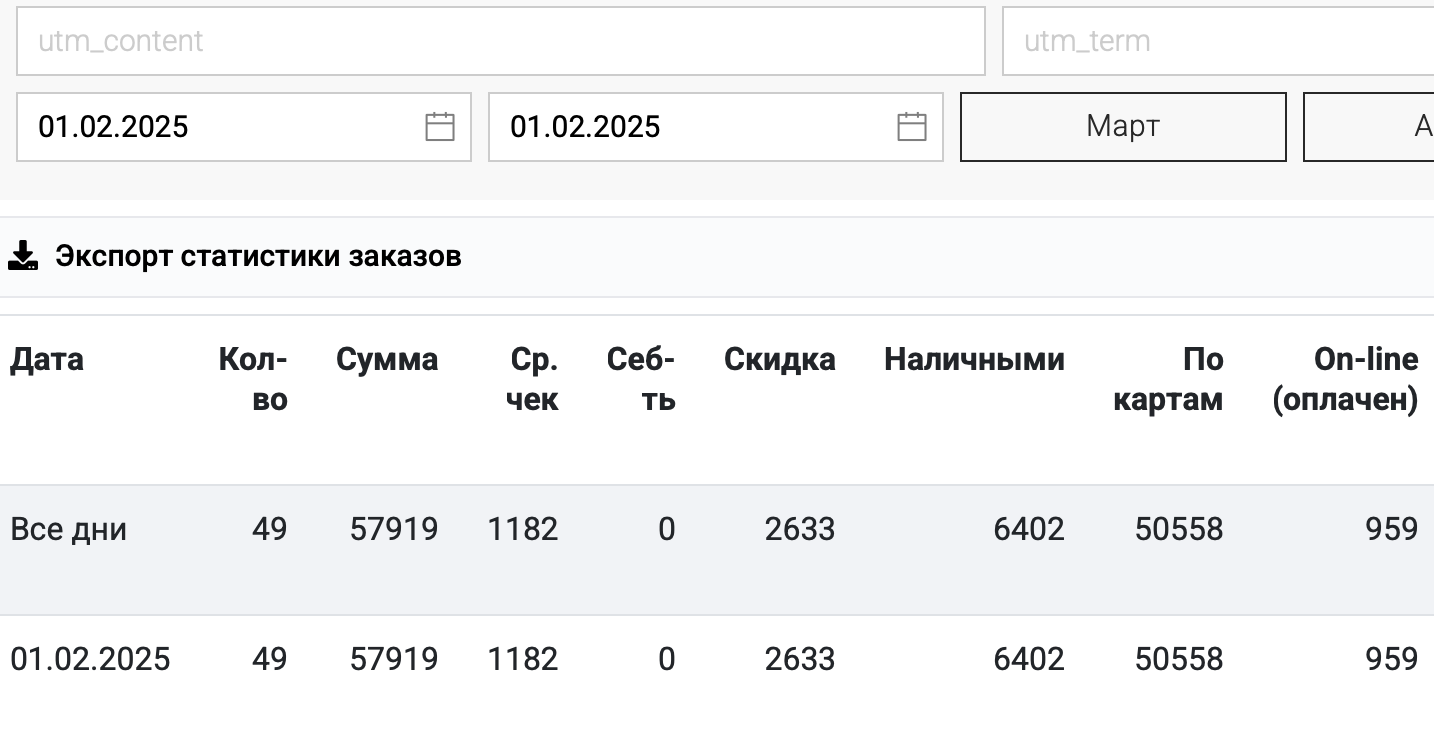This screenshot has height=738, width=1434.
Task: Select the 01.02.2025 table row date
Action: click(90, 659)
